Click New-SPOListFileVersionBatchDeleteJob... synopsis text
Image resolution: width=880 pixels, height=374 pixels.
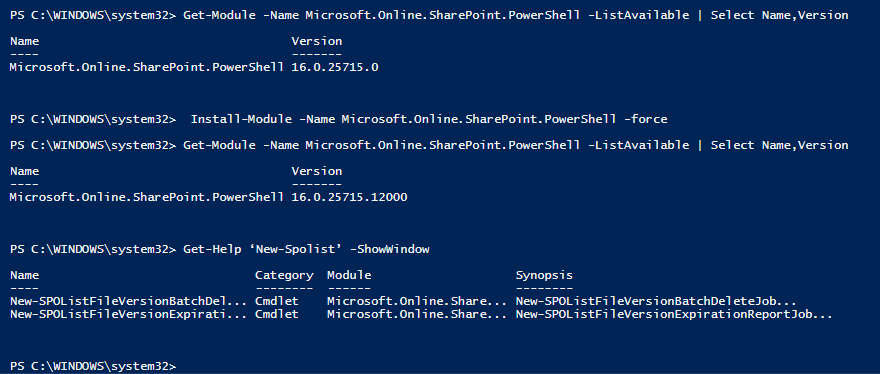[x=656, y=302]
